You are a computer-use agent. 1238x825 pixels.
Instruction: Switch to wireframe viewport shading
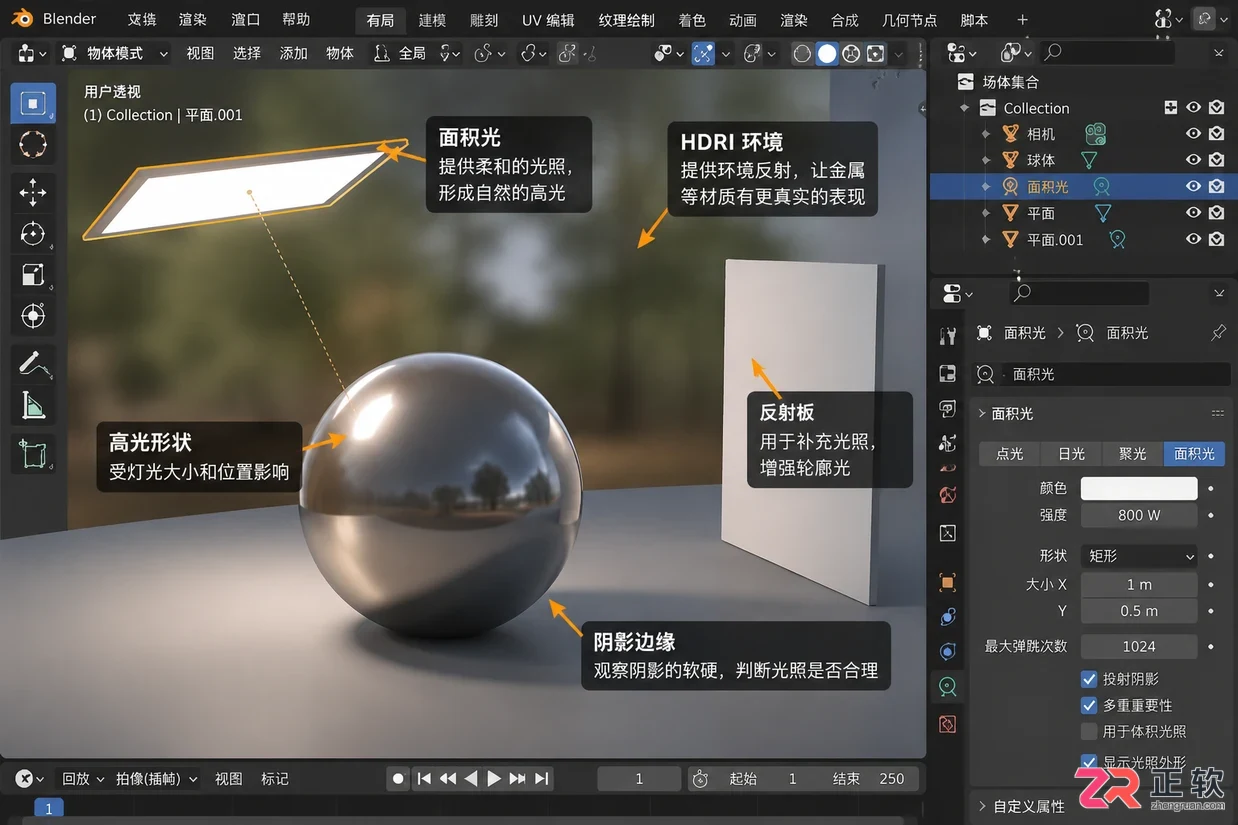(802, 53)
